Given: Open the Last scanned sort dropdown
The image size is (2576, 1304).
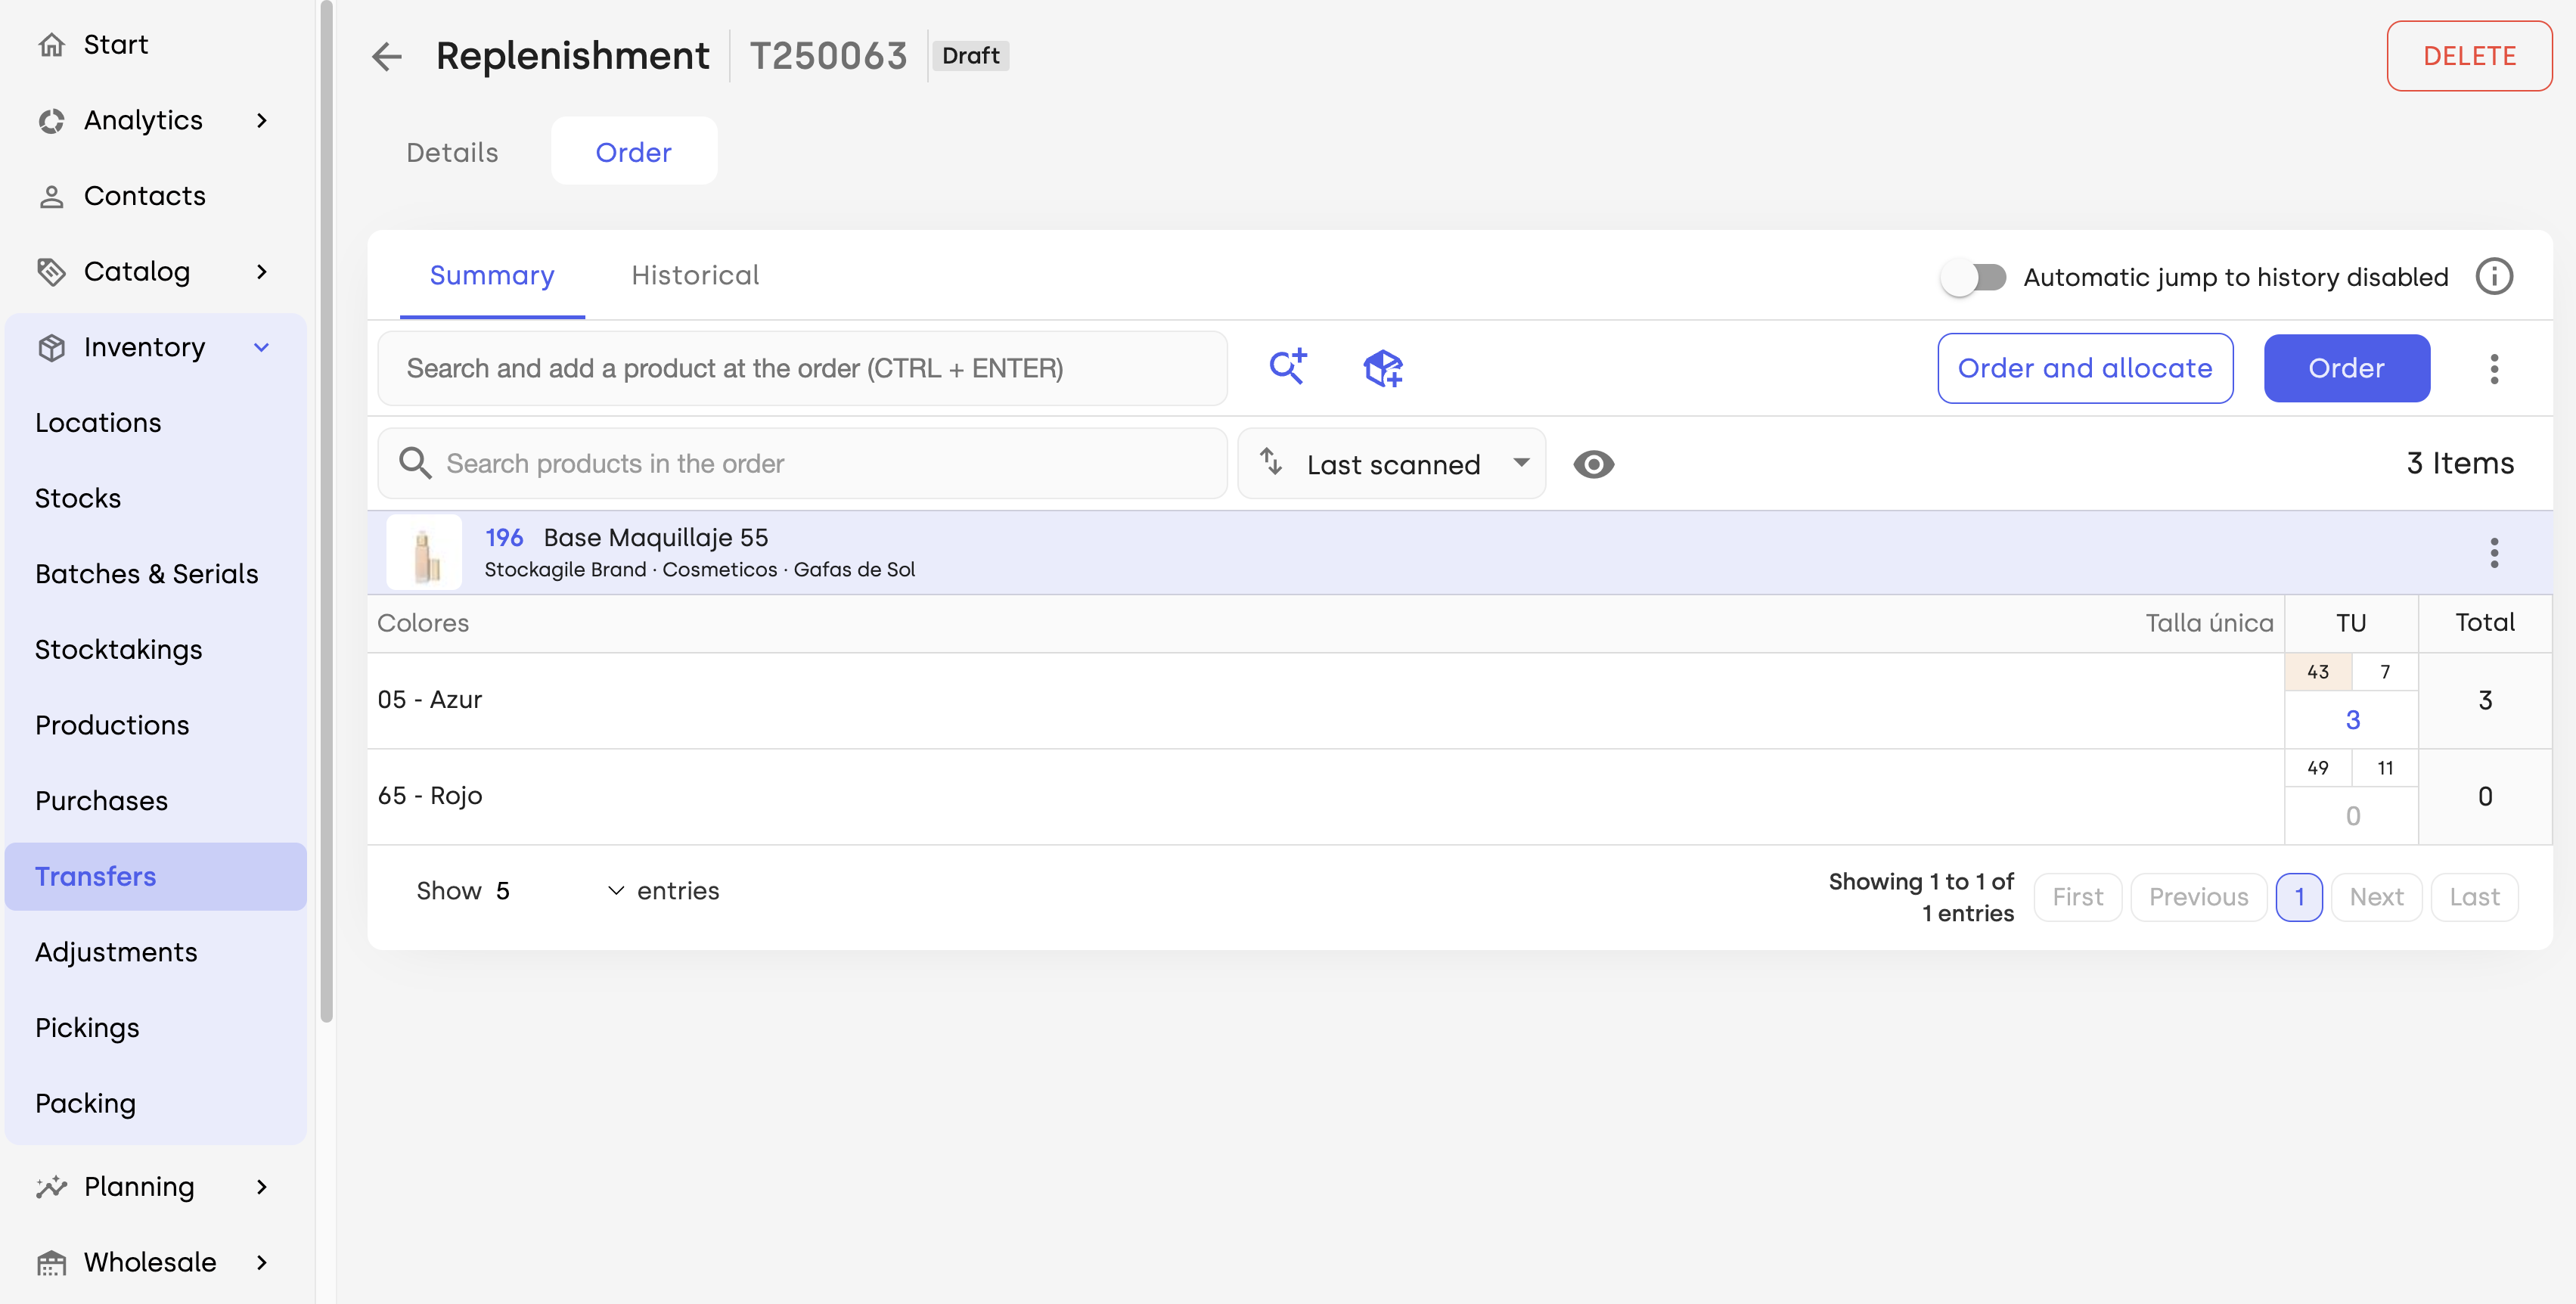Looking at the screenshot, I should coord(1391,464).
